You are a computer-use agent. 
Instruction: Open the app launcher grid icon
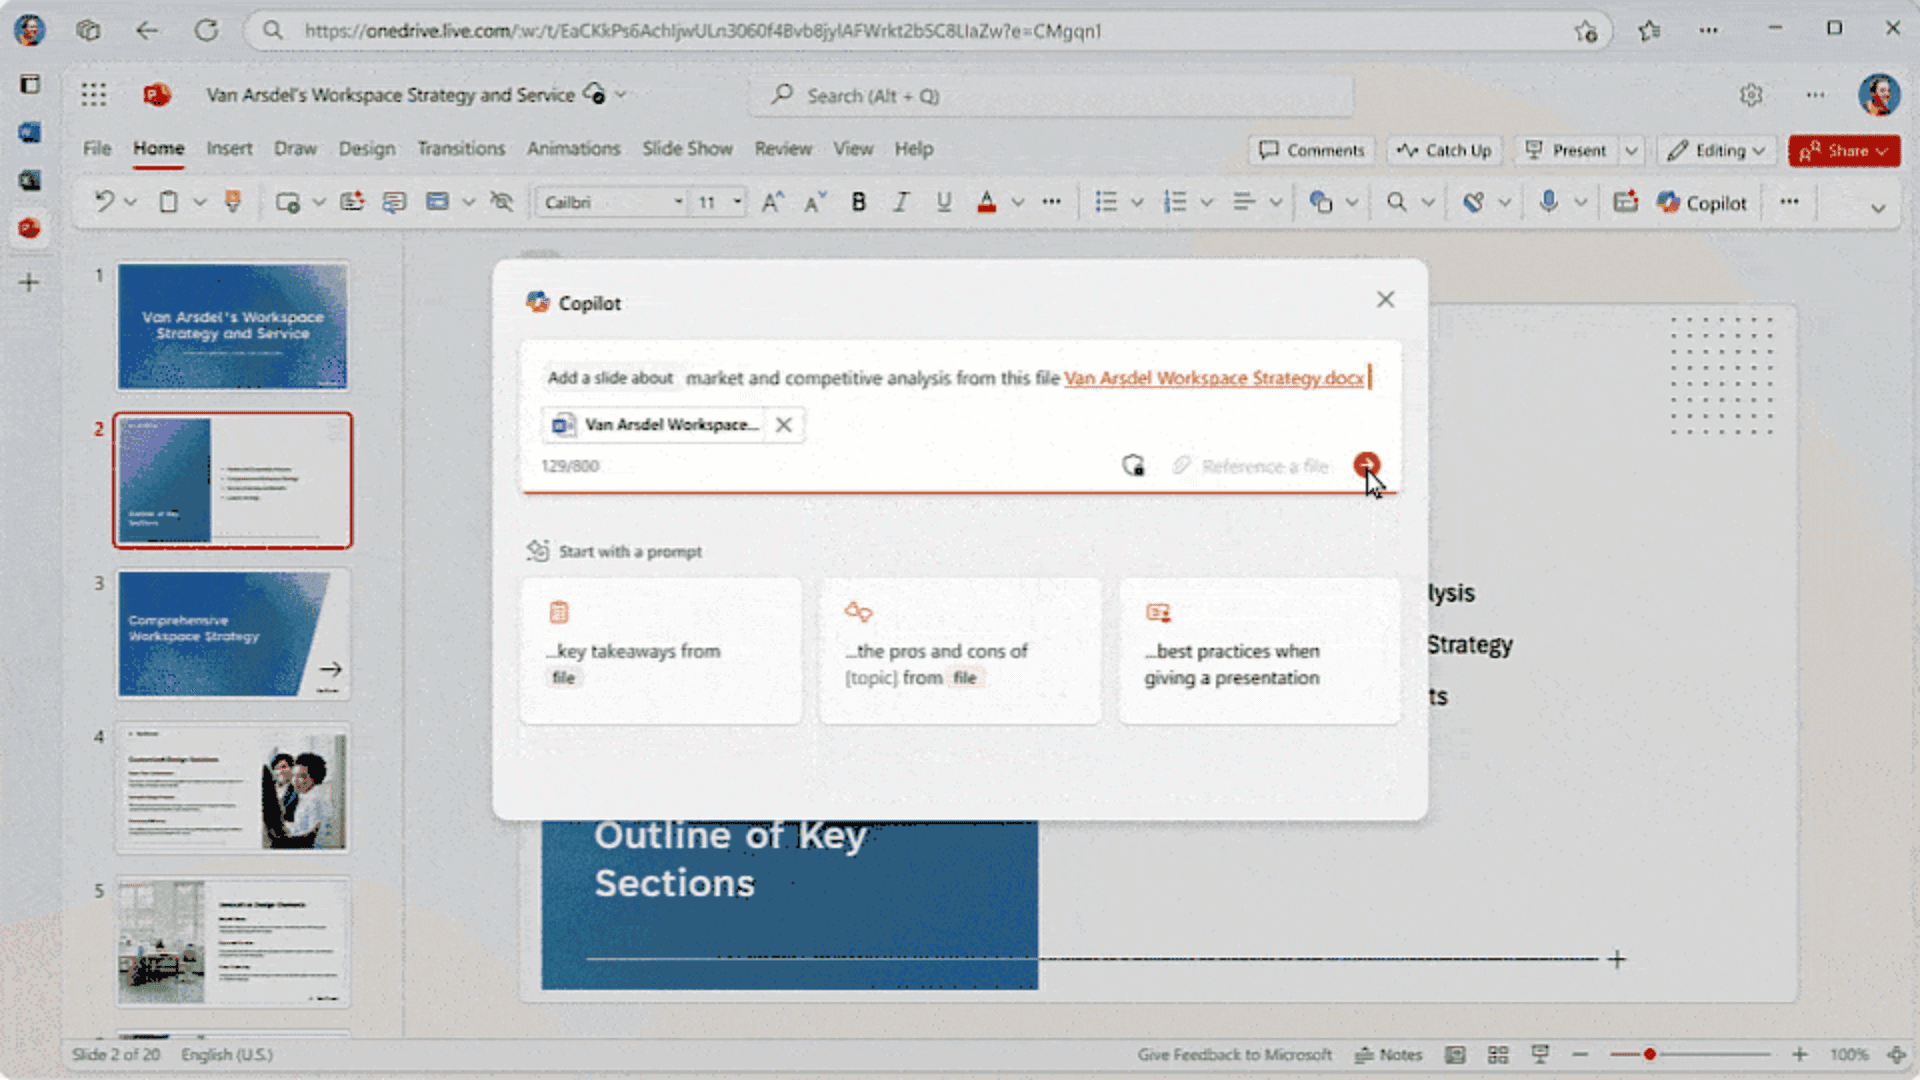coord(93,95)
